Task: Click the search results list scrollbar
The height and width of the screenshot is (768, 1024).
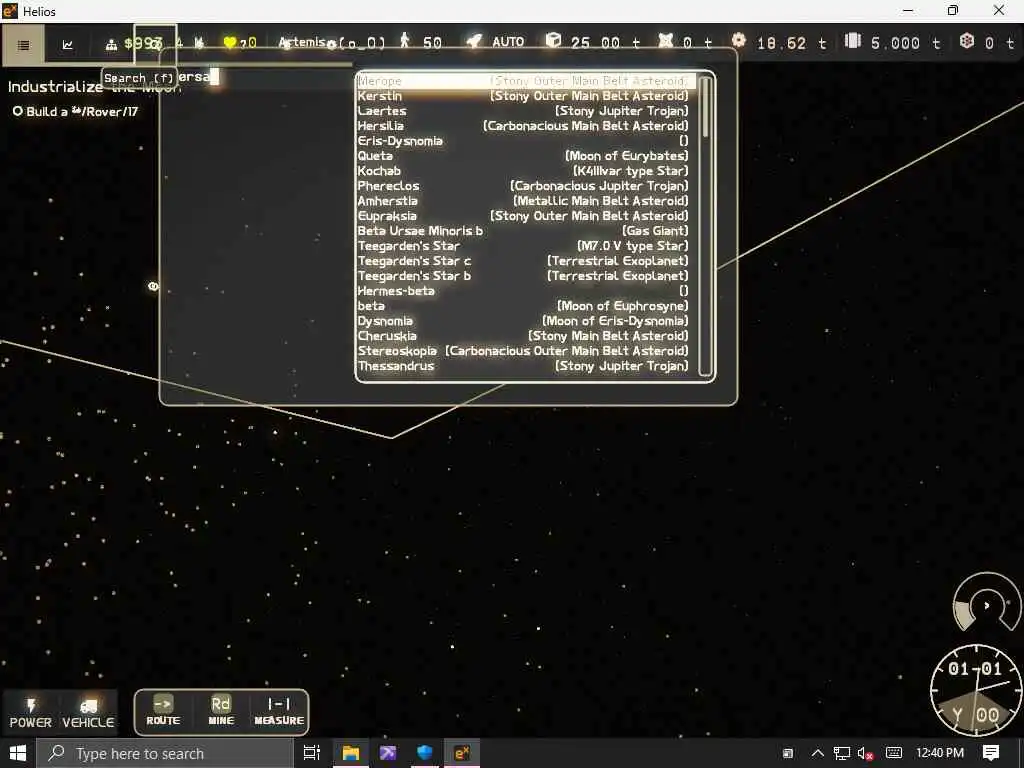Action: pyautogui.click(x=705, y=225)
